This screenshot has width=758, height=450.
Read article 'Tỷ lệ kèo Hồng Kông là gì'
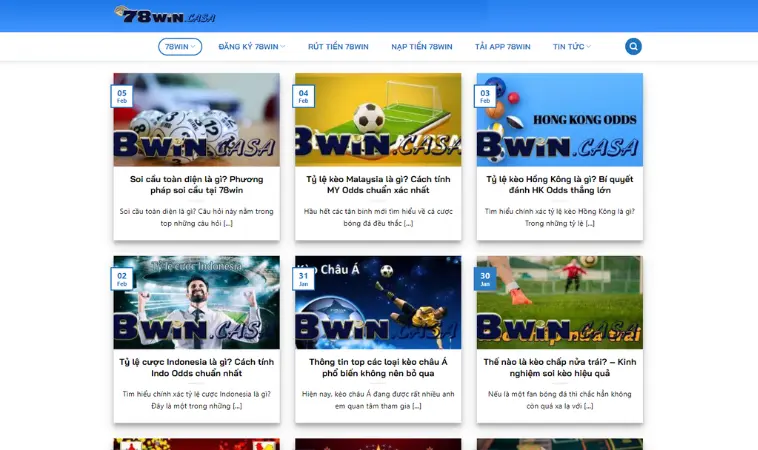pos(560,184)
